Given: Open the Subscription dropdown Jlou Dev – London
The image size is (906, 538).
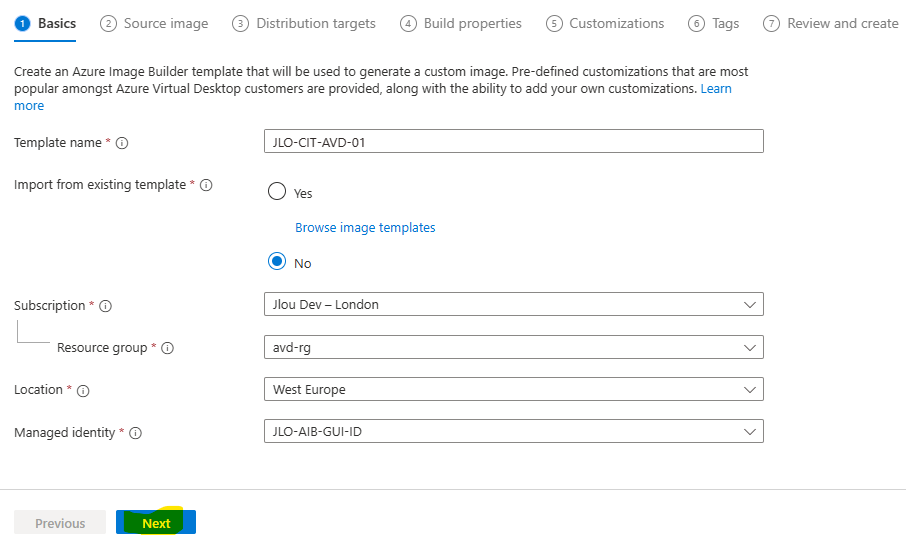Looking at the screenshot, I should click(514, 304).
